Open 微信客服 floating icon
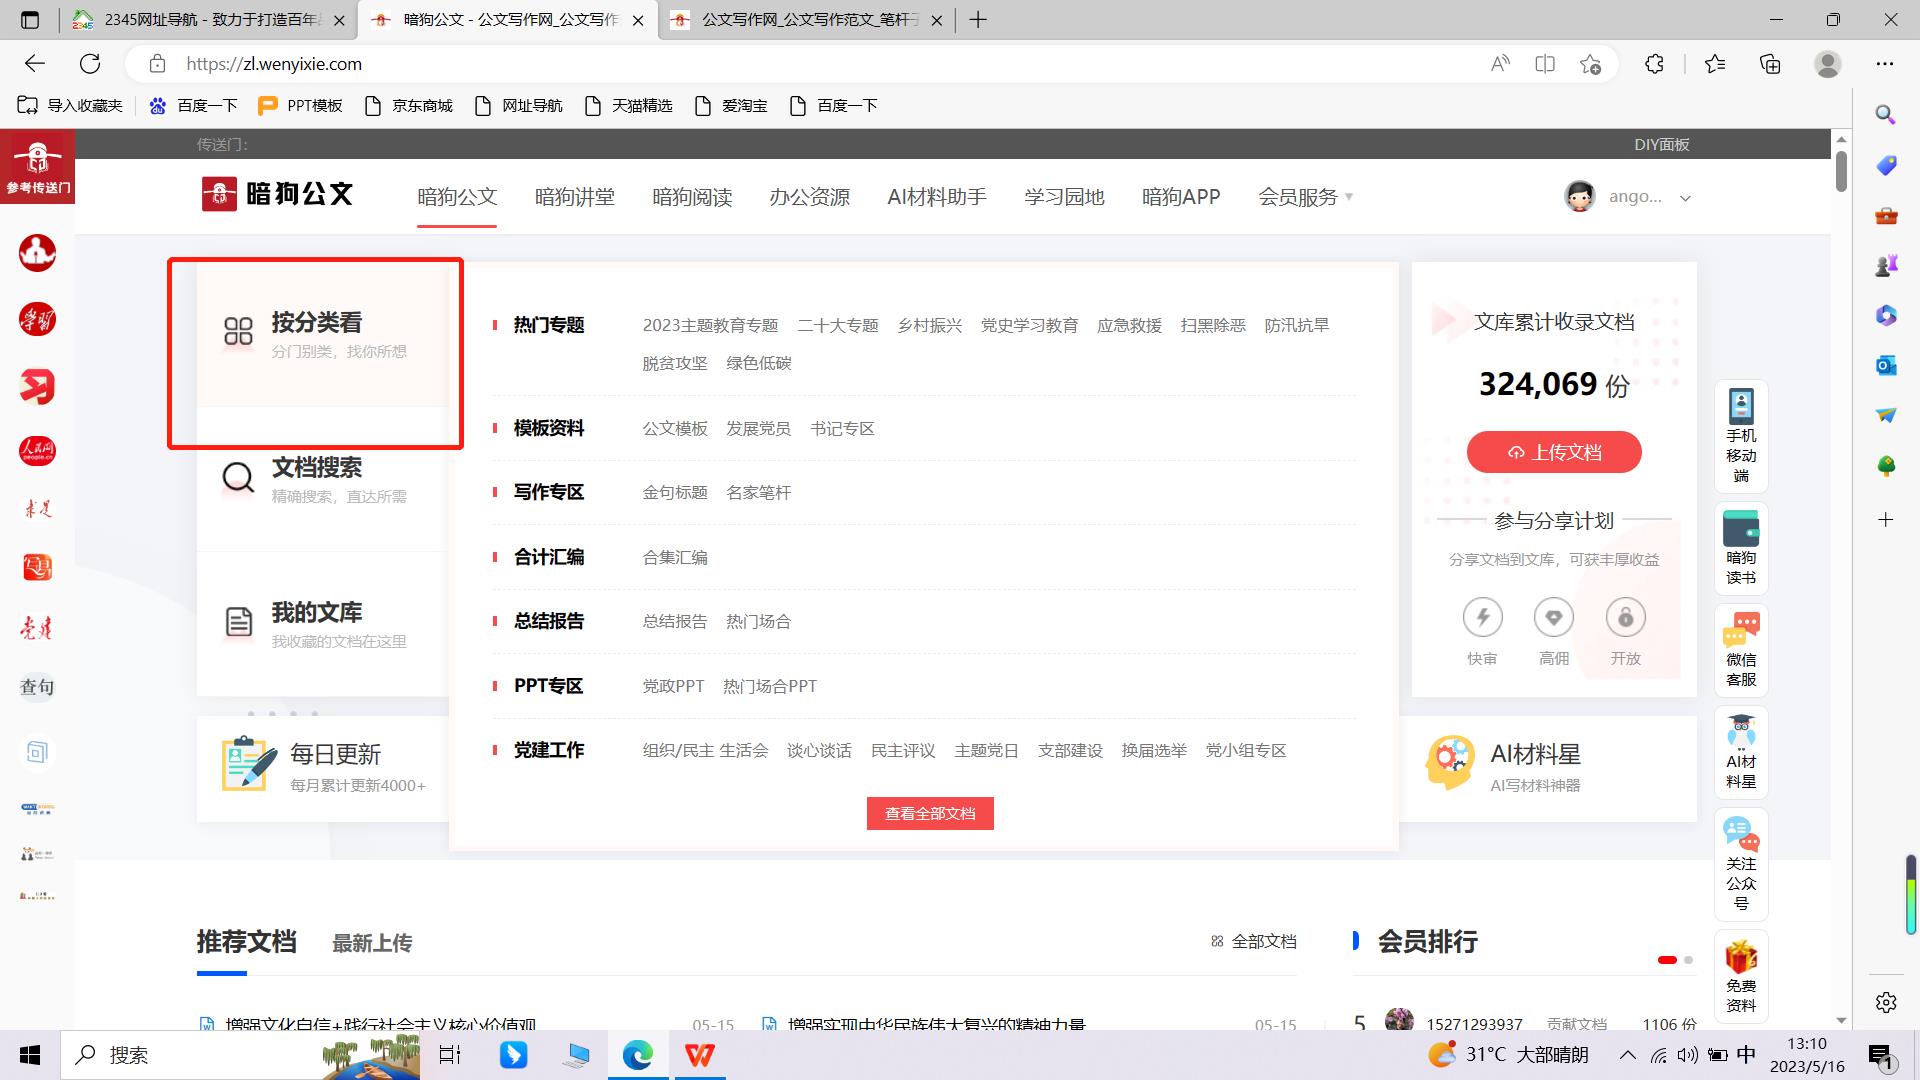 pyautogui.click(x=1741, y=650)
